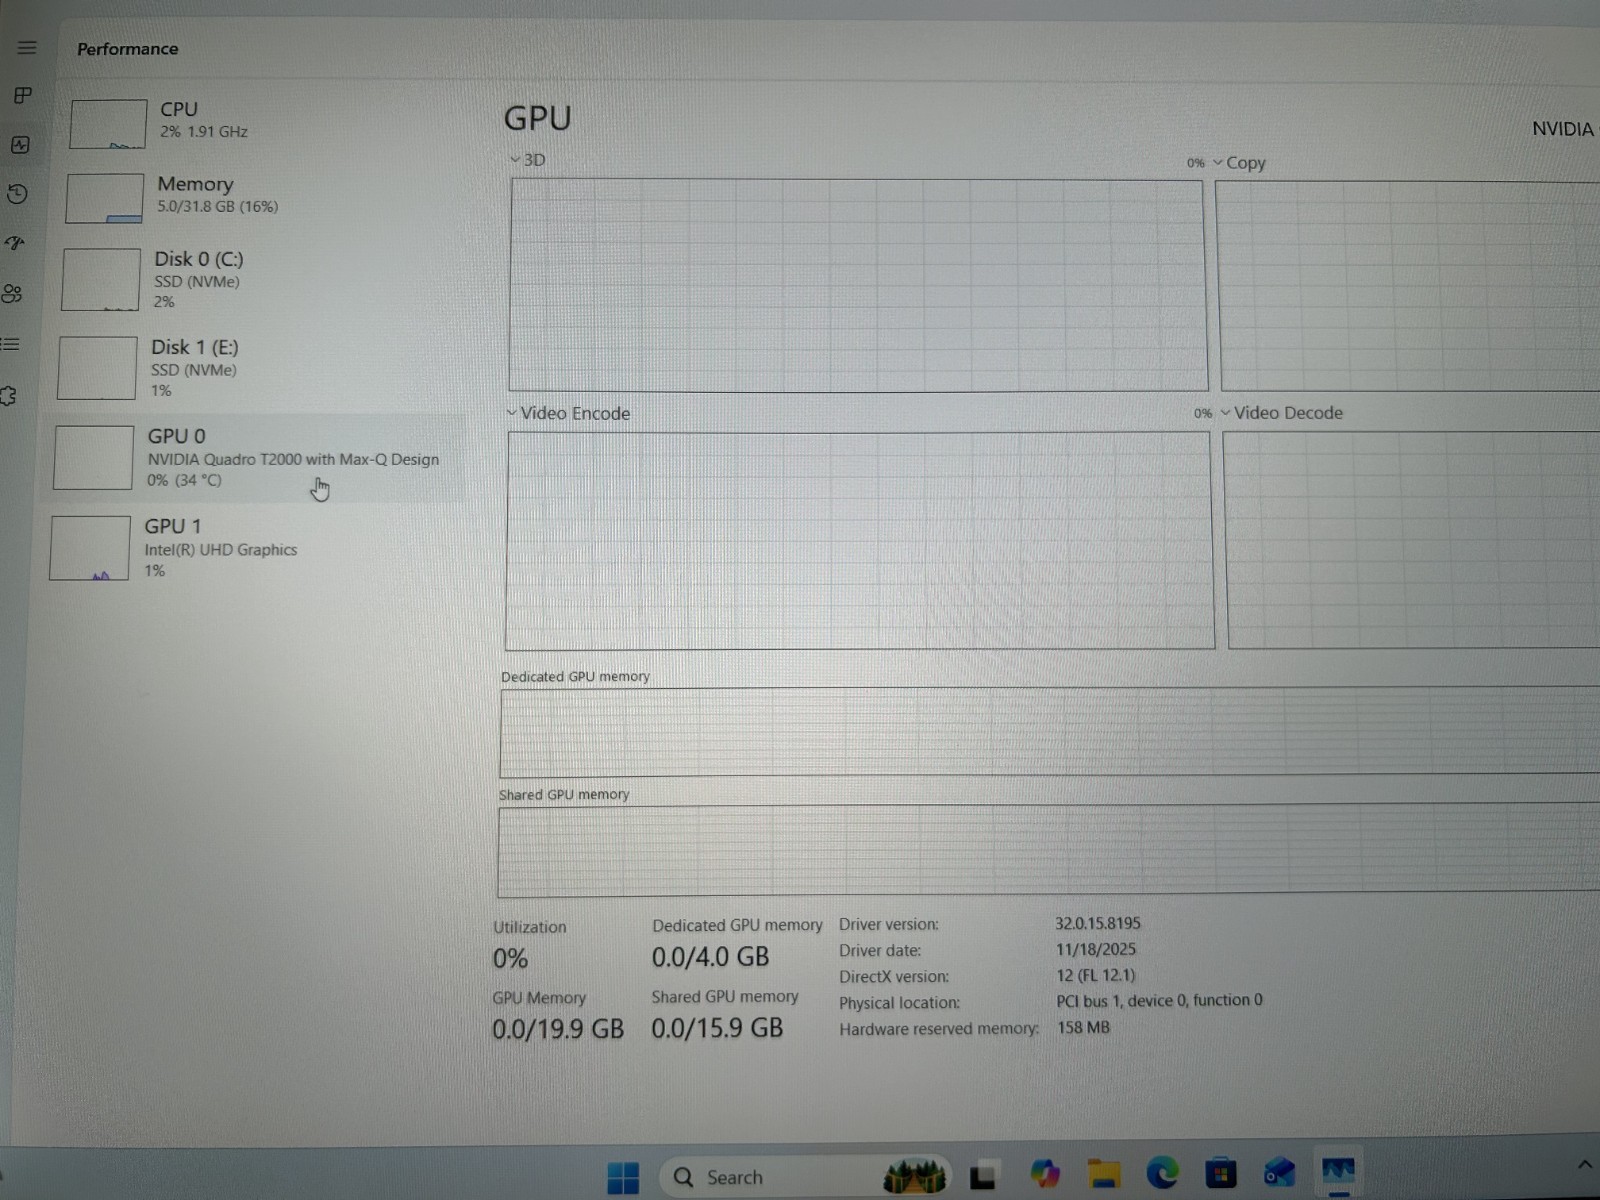Viewport: 1600px width, 1200px height.
Task: Click the Dedicated GPU memory graph
Action: [x=1050, y=732]
